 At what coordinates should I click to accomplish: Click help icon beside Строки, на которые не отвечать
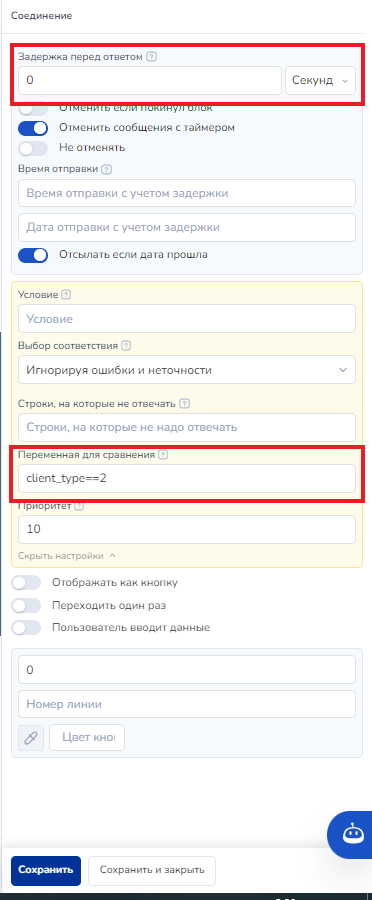(184, 404)
